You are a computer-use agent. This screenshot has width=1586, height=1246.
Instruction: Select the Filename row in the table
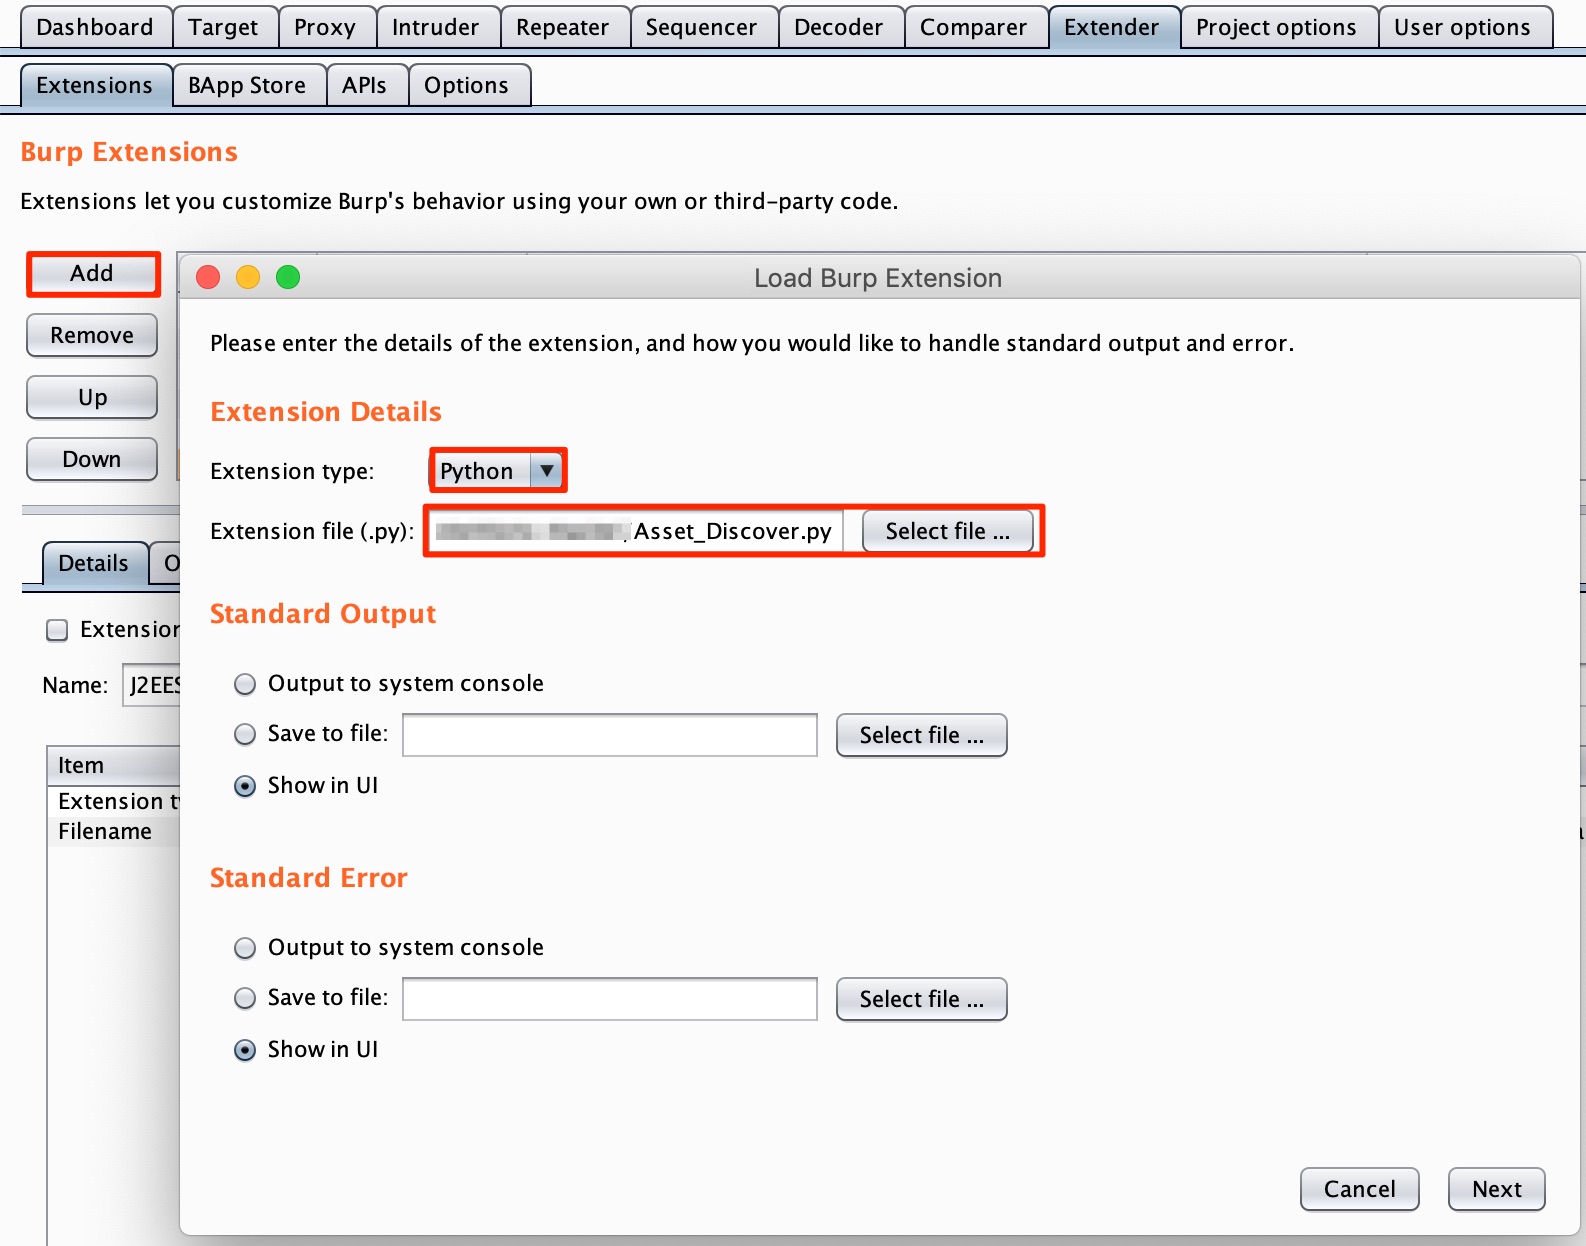click(114, 831)
